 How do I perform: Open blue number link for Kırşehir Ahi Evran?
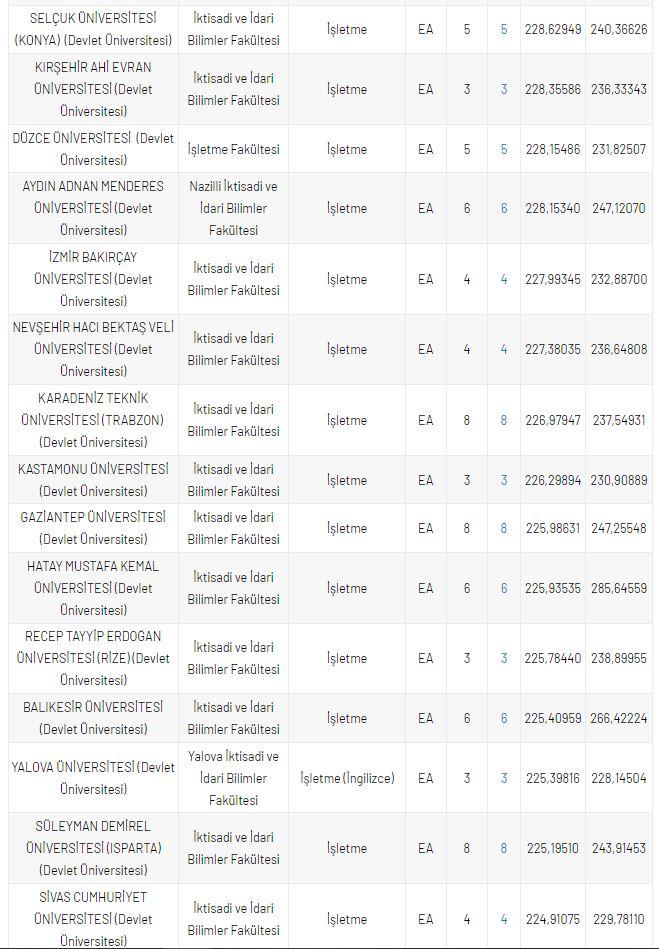tap(504, 89)
